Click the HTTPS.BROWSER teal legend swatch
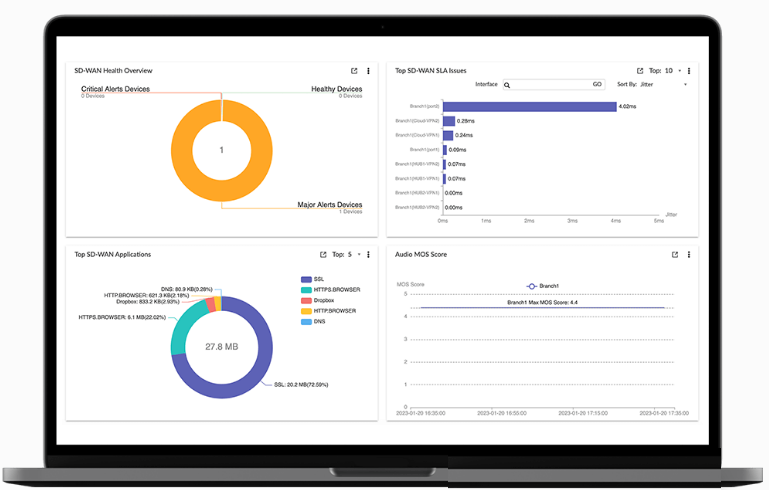 (306, 290)
